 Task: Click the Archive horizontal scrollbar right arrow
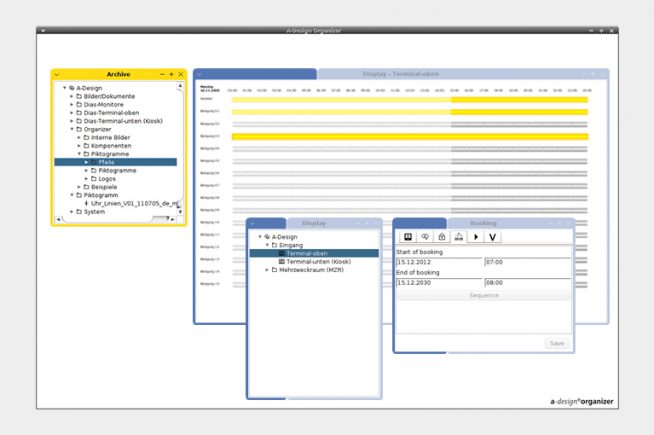173,219
